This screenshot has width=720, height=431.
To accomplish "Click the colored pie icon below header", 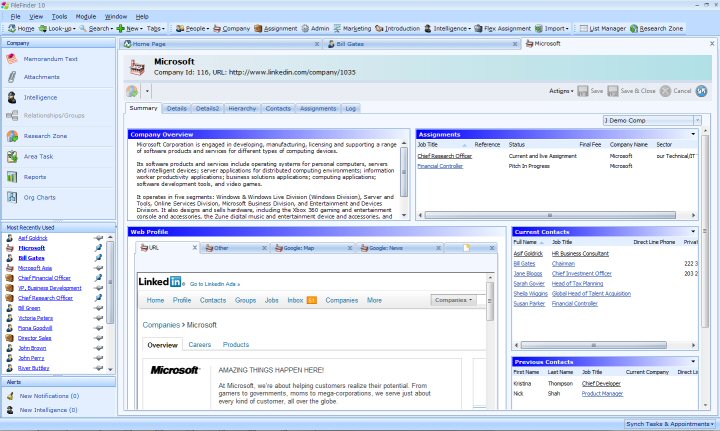I will click(x=132, y=91).
